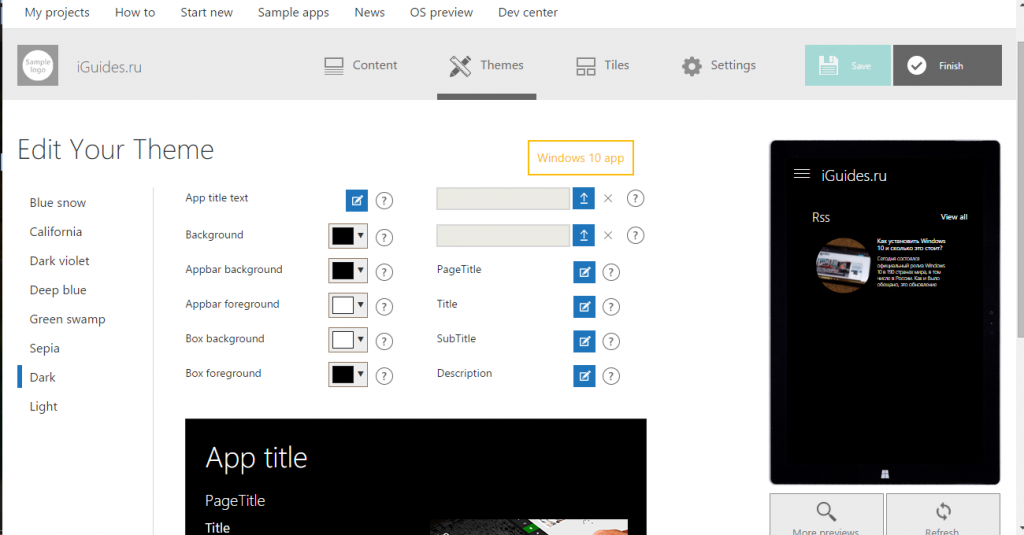Image resolution: width=1024 pixels, height=535 pixels.
Task: Show help for Box foreground
Action: click(x=385, y=376)
